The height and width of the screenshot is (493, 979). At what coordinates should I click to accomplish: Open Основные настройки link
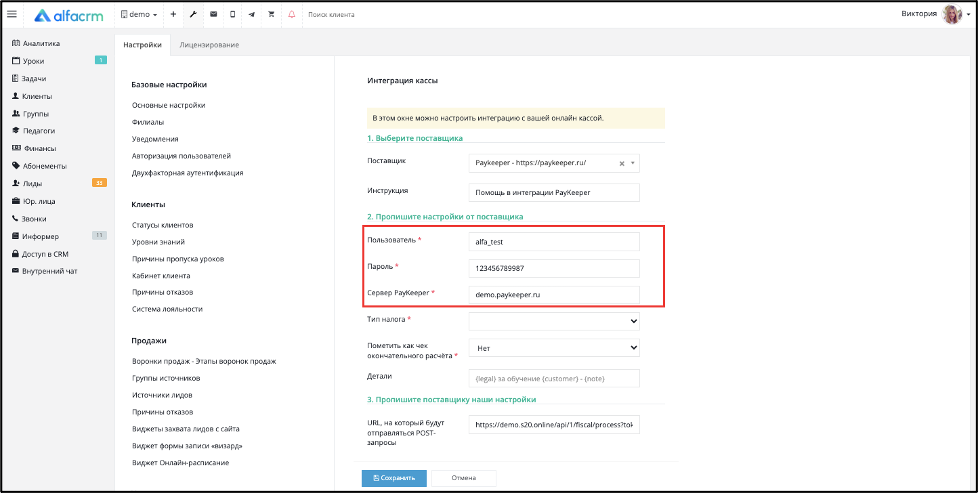coord(169,105)
